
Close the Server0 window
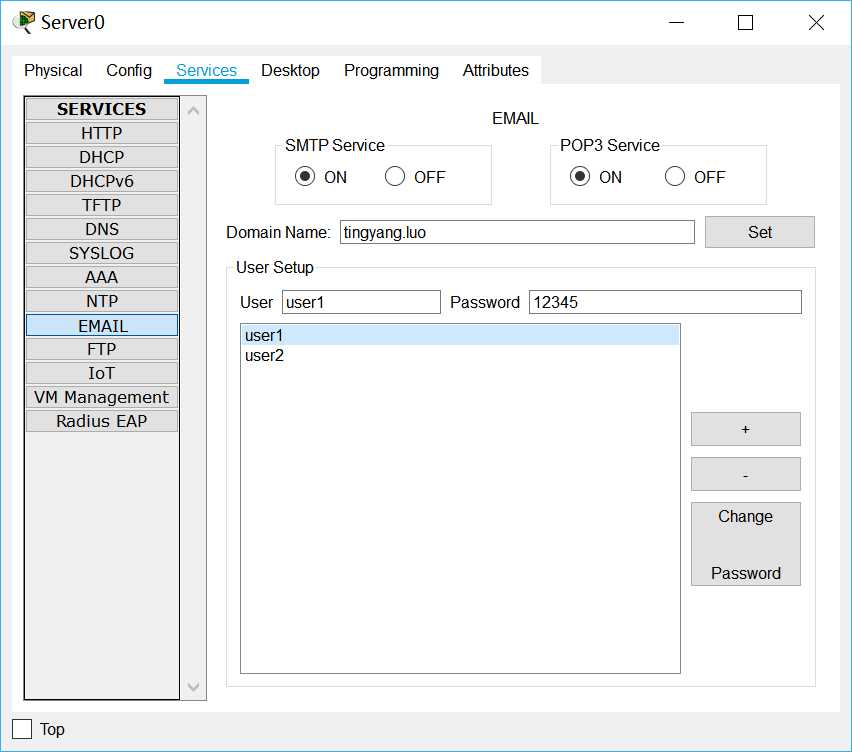(816, 22)
